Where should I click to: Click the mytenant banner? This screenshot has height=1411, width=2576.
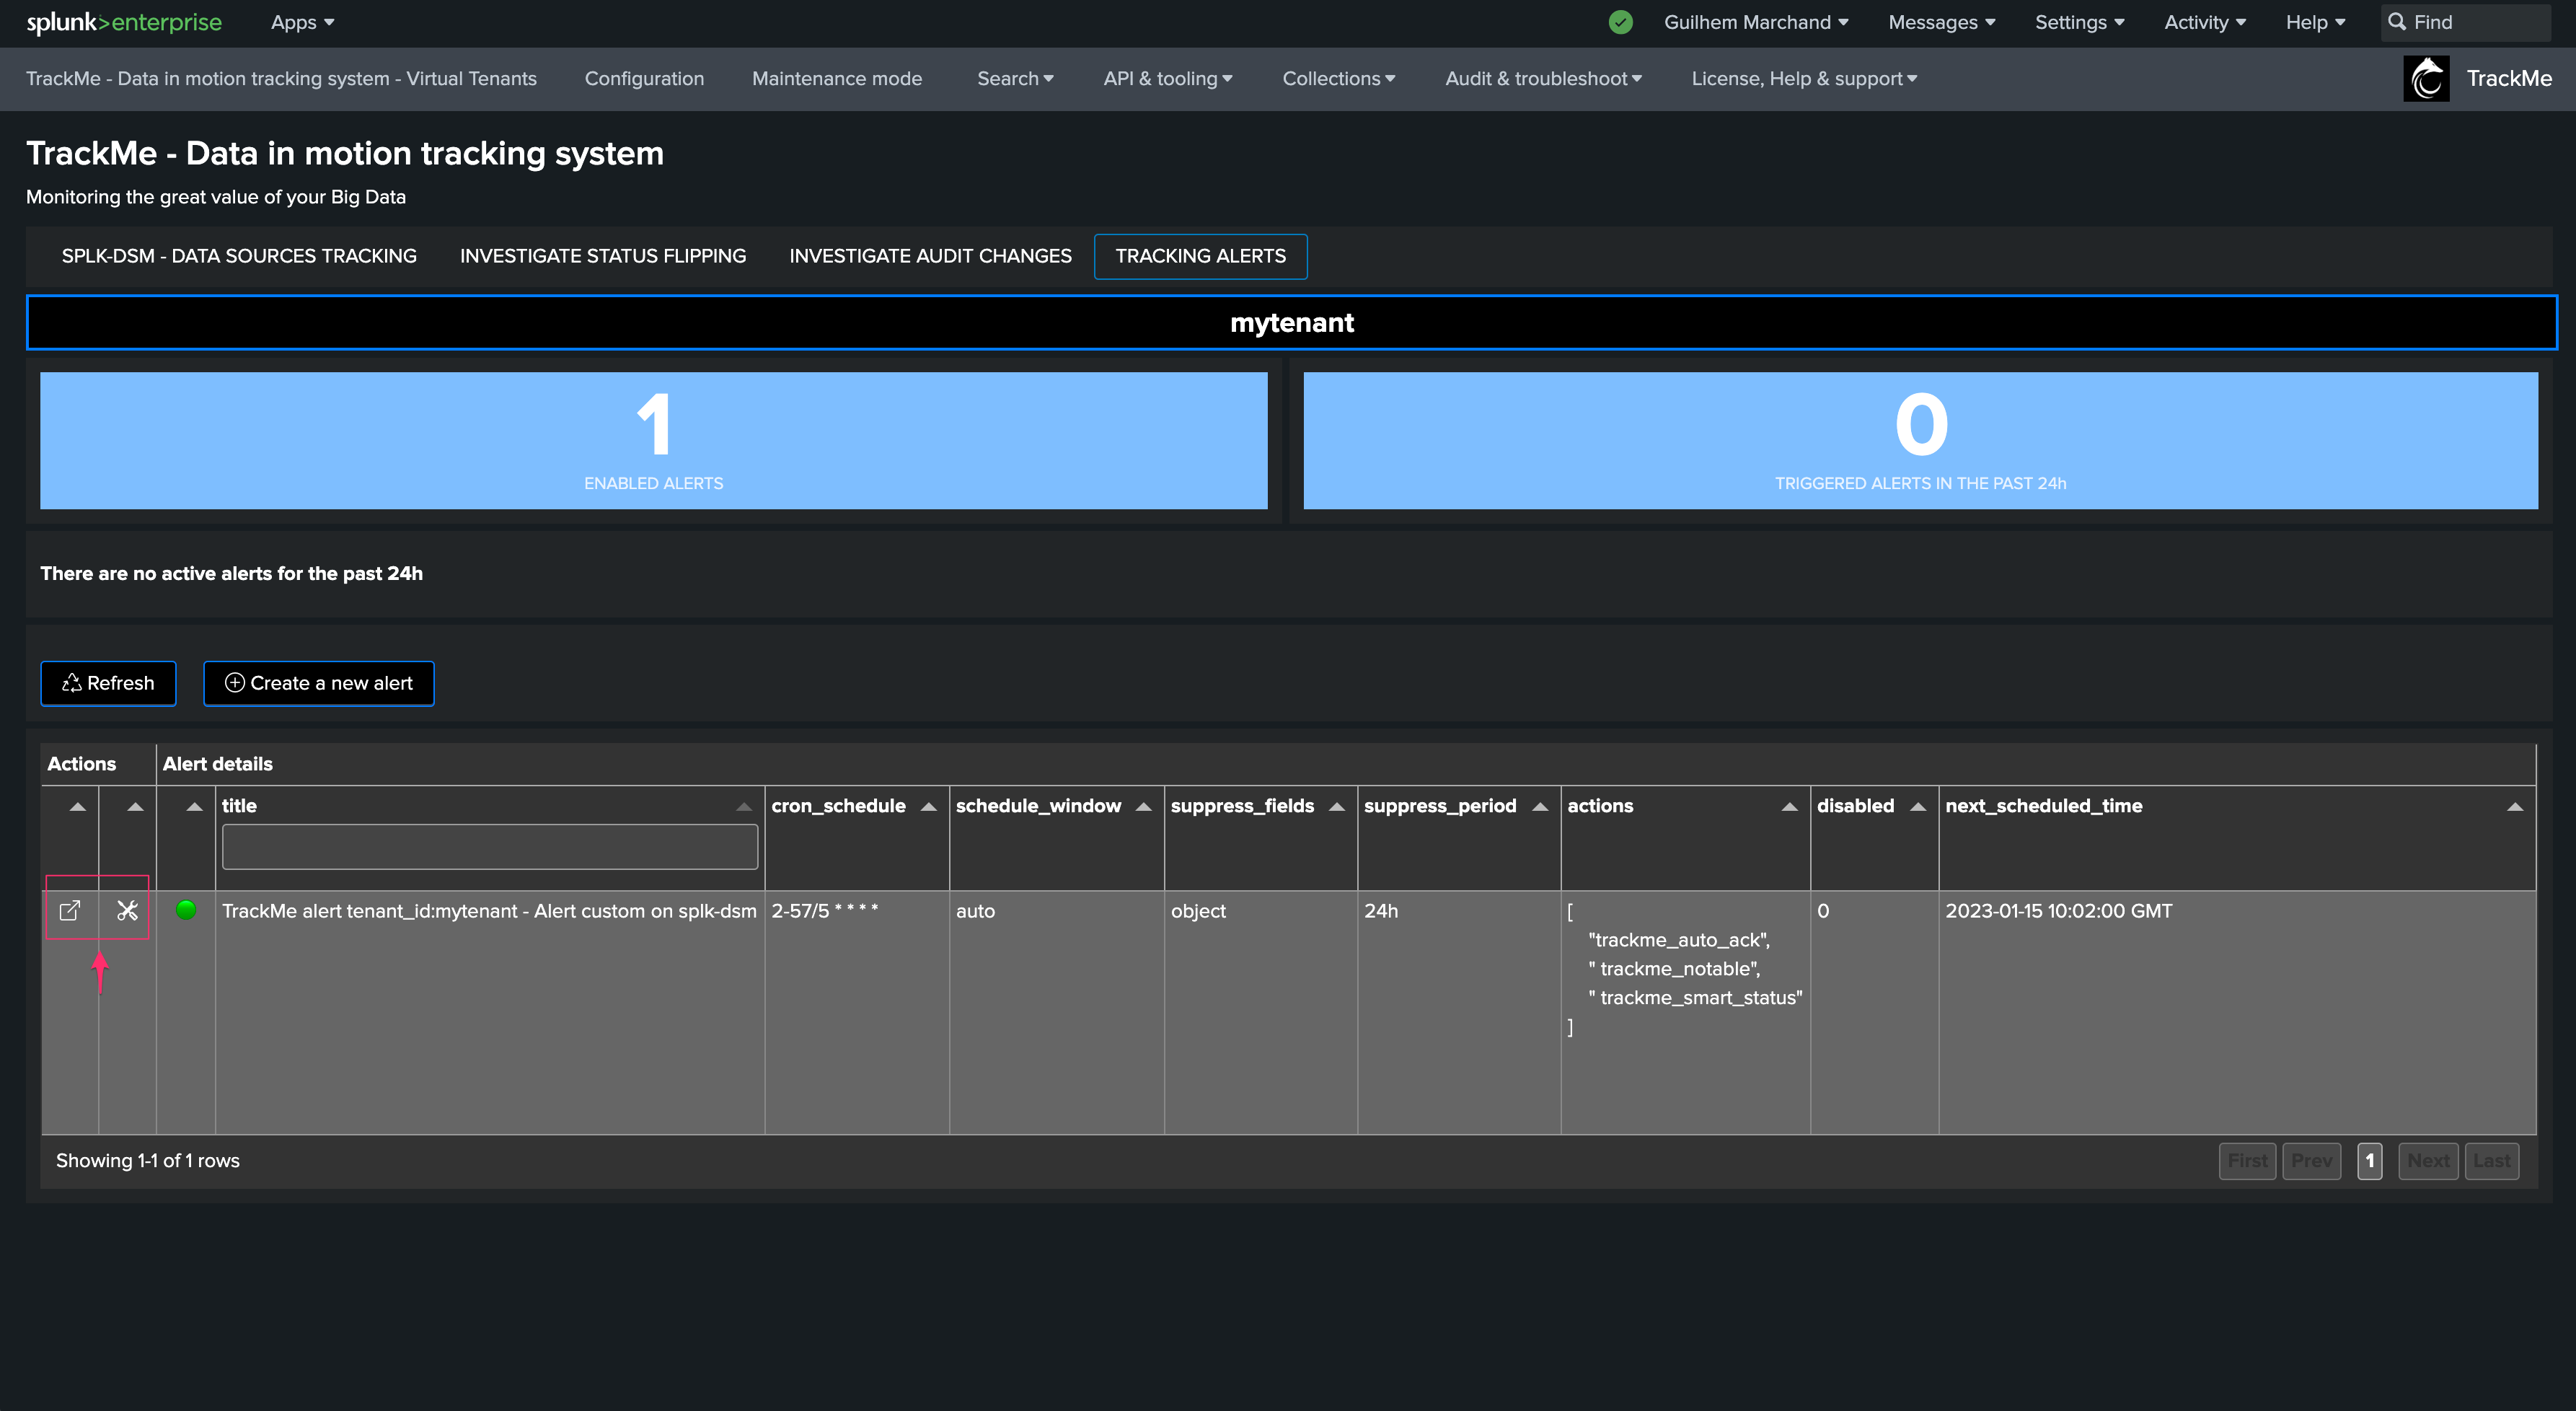[x=1292, y=322]
